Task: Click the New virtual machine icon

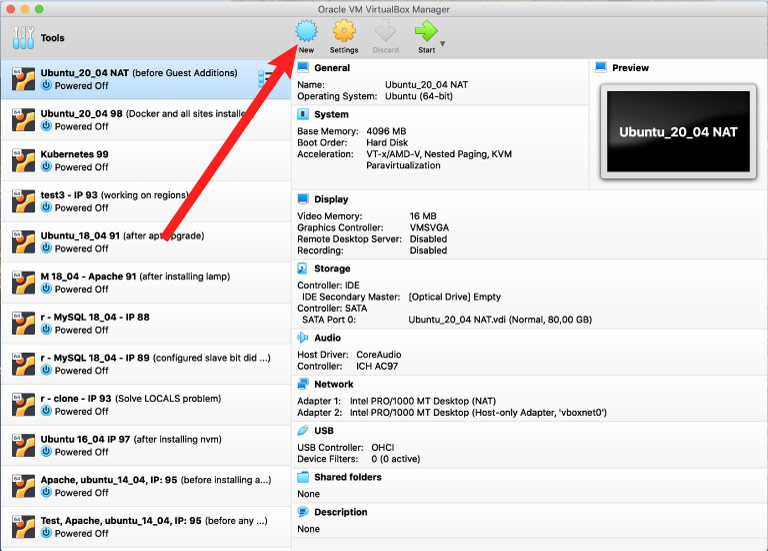Action: [307, 31]
